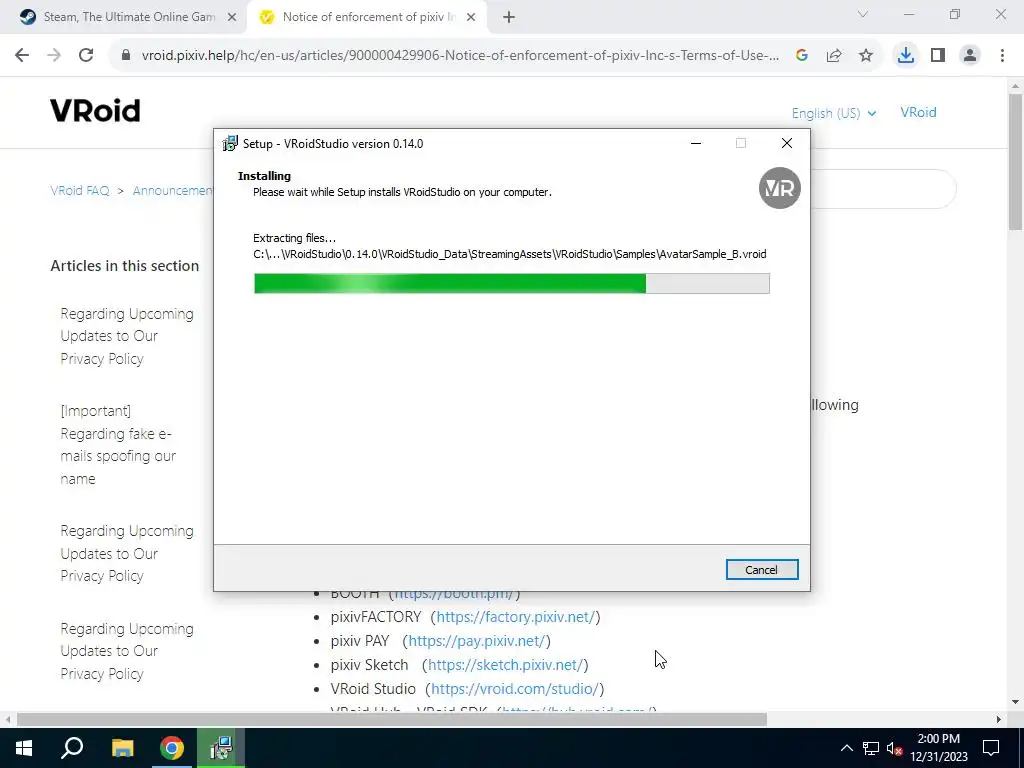Go to VRoid FAQ breadcrumb

[80, 191]
